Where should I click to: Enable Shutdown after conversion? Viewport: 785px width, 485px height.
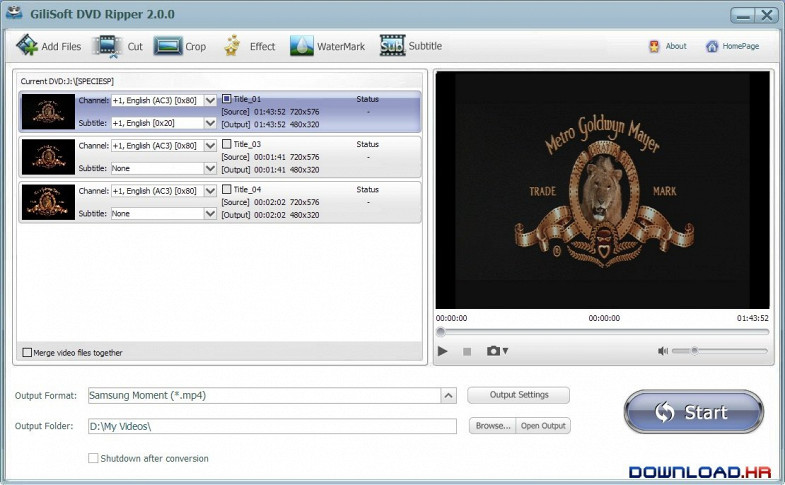(x=93, y=458)
